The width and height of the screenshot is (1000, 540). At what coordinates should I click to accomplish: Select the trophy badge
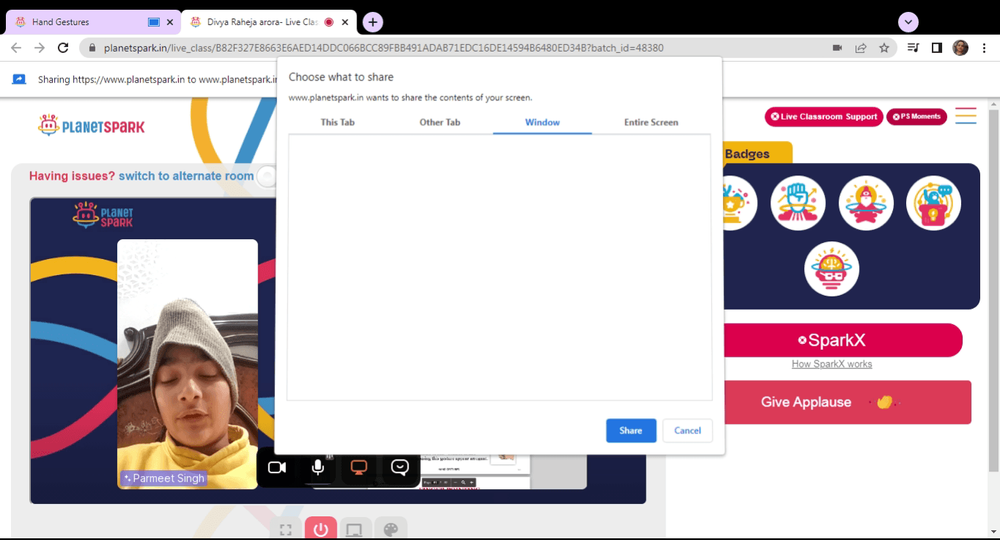point(740,203)
